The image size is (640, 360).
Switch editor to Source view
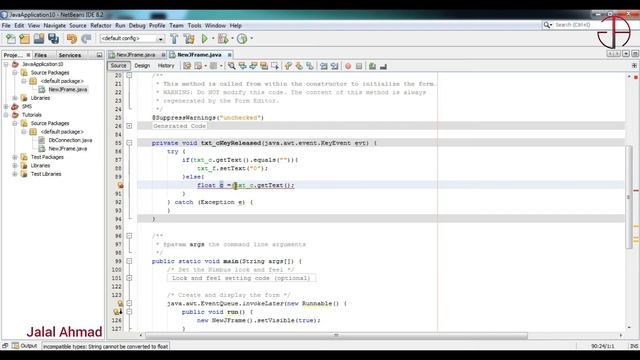click(x=118, y=66)
